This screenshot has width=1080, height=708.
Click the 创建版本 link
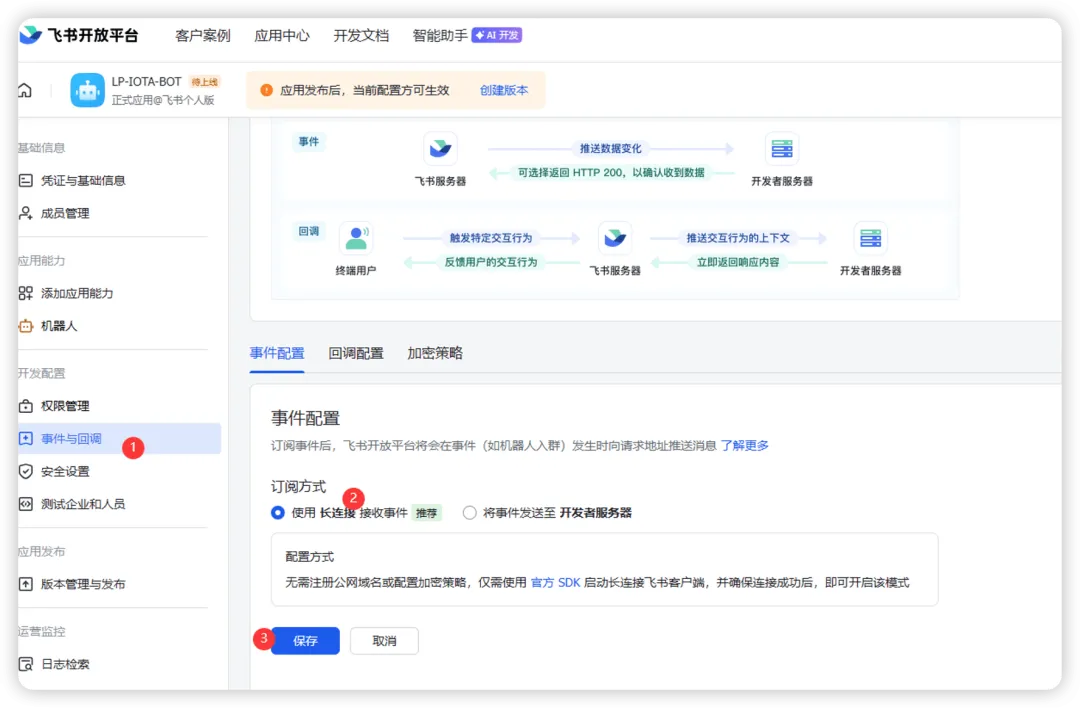click(504, 90)
